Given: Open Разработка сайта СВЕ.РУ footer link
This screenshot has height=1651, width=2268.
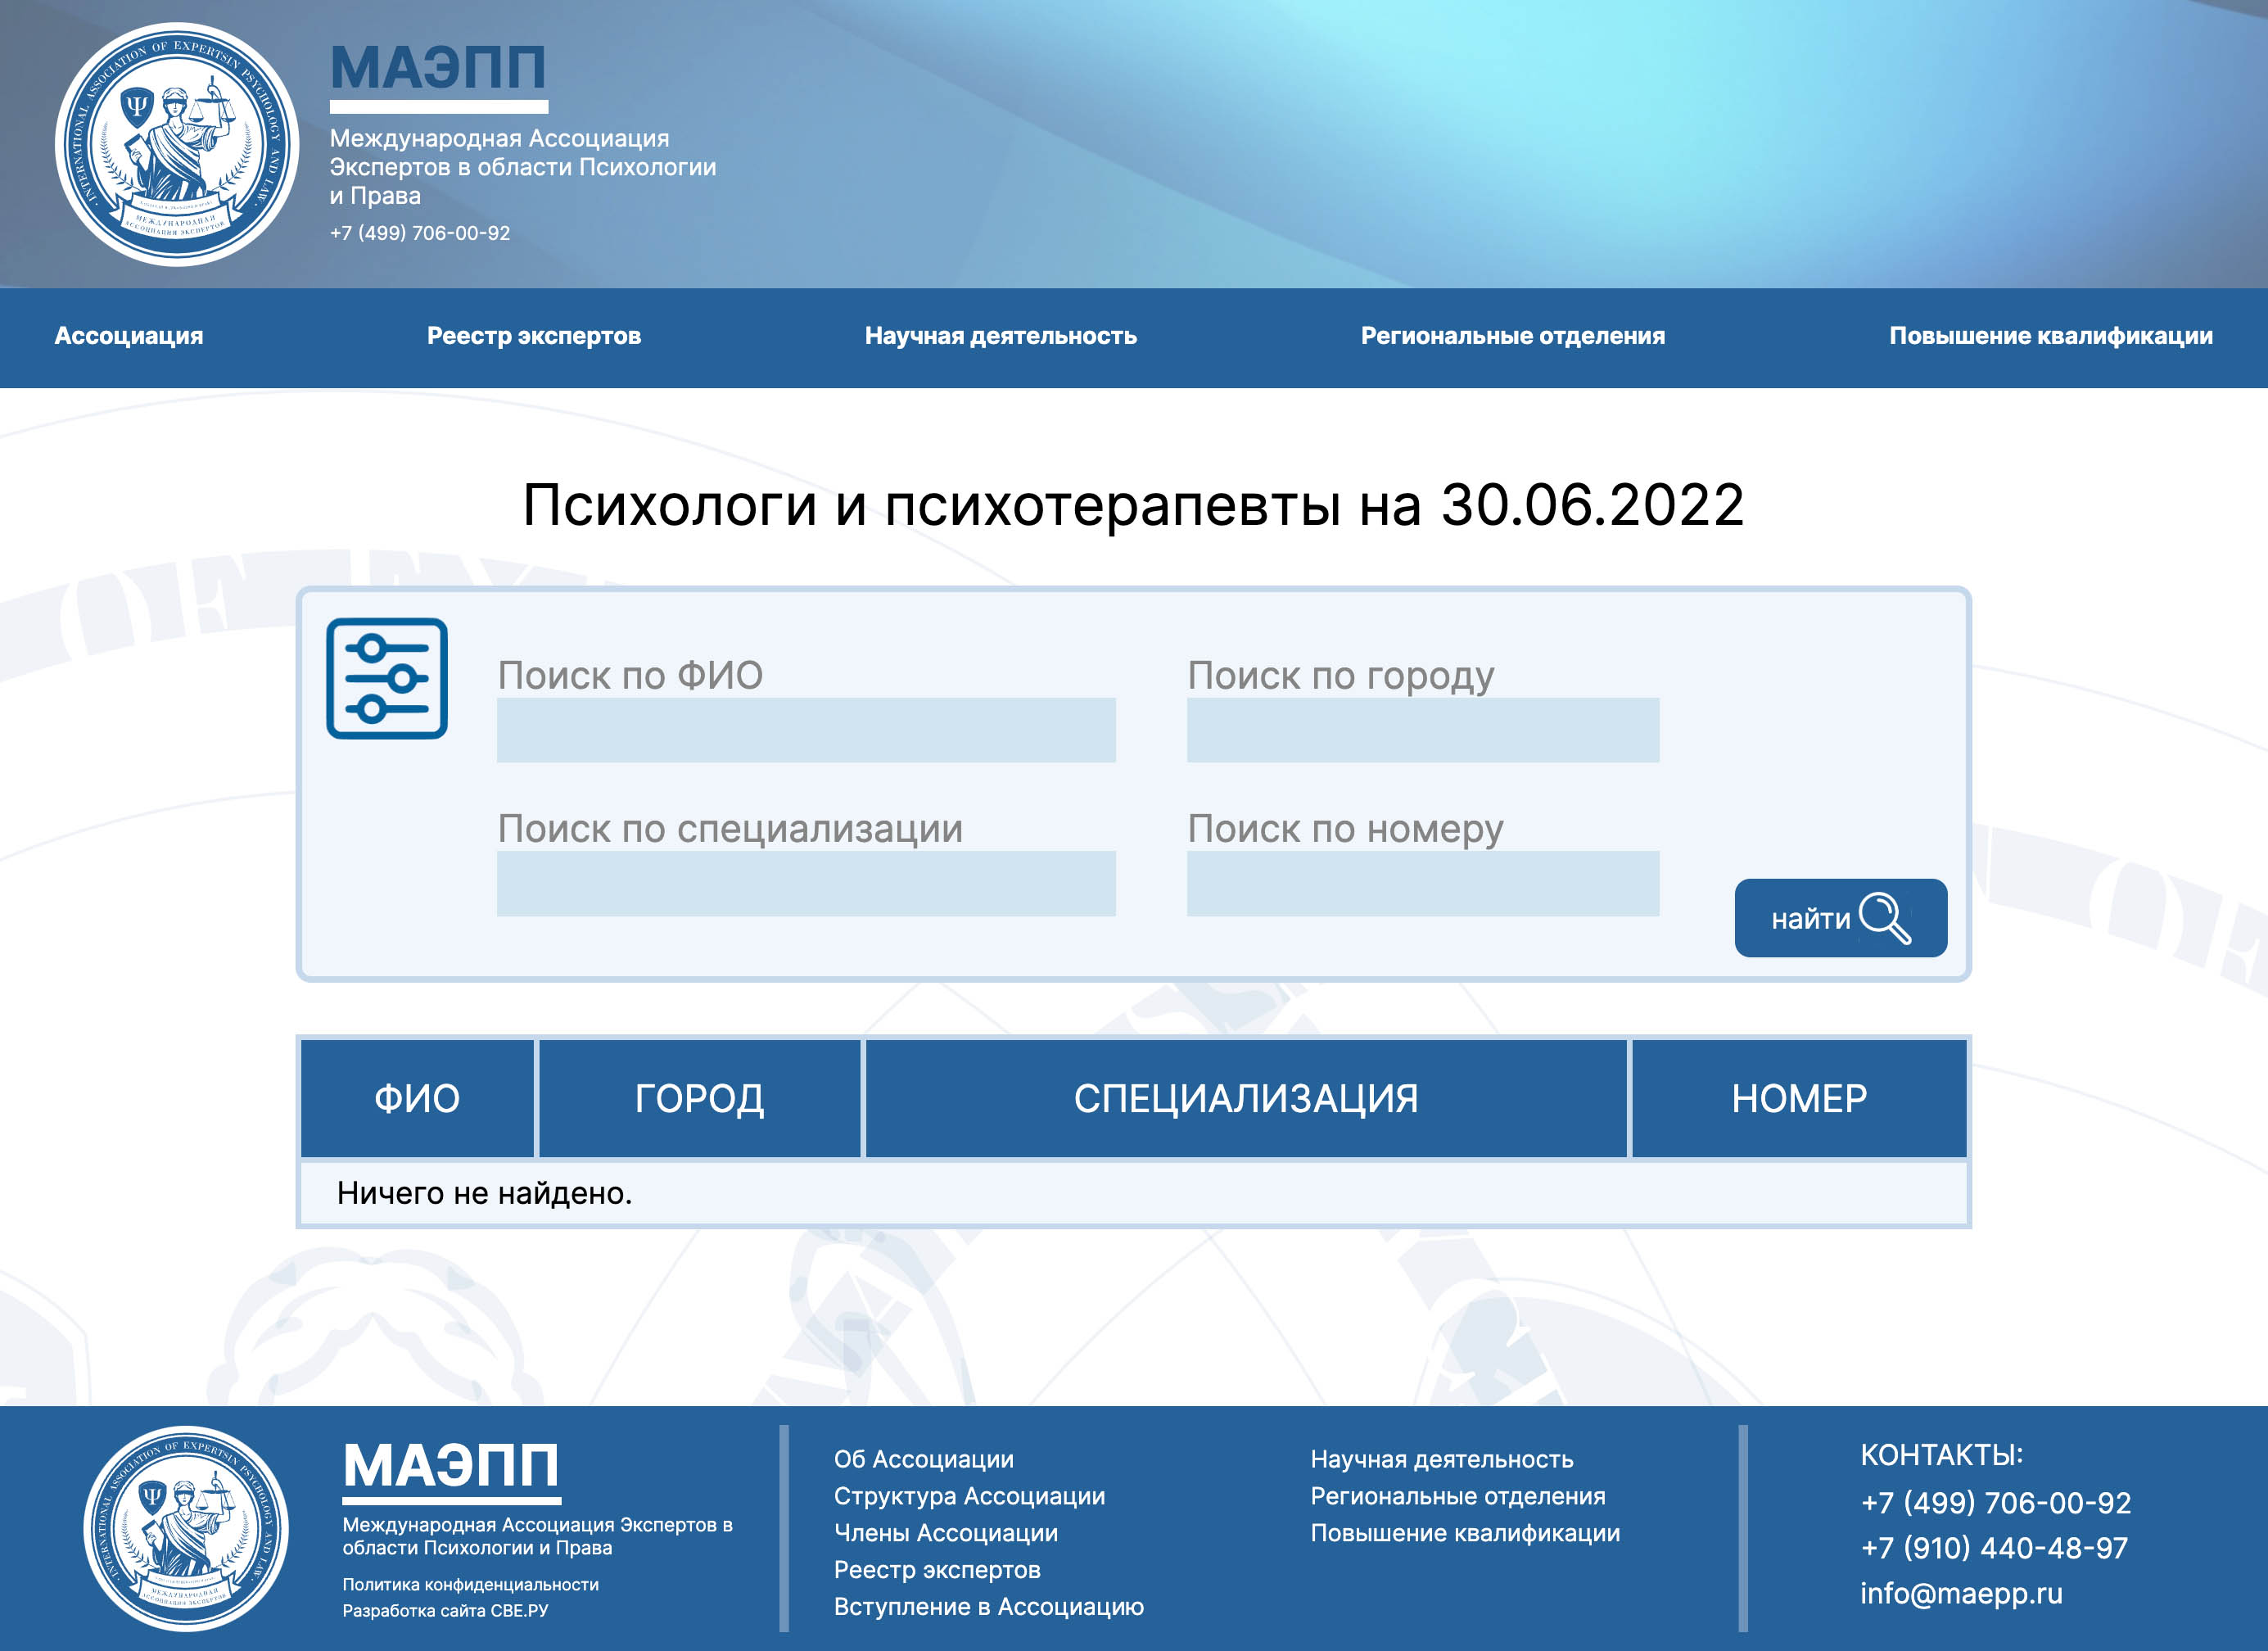Looking at the screenshot, I should [x=446, y=1611].
